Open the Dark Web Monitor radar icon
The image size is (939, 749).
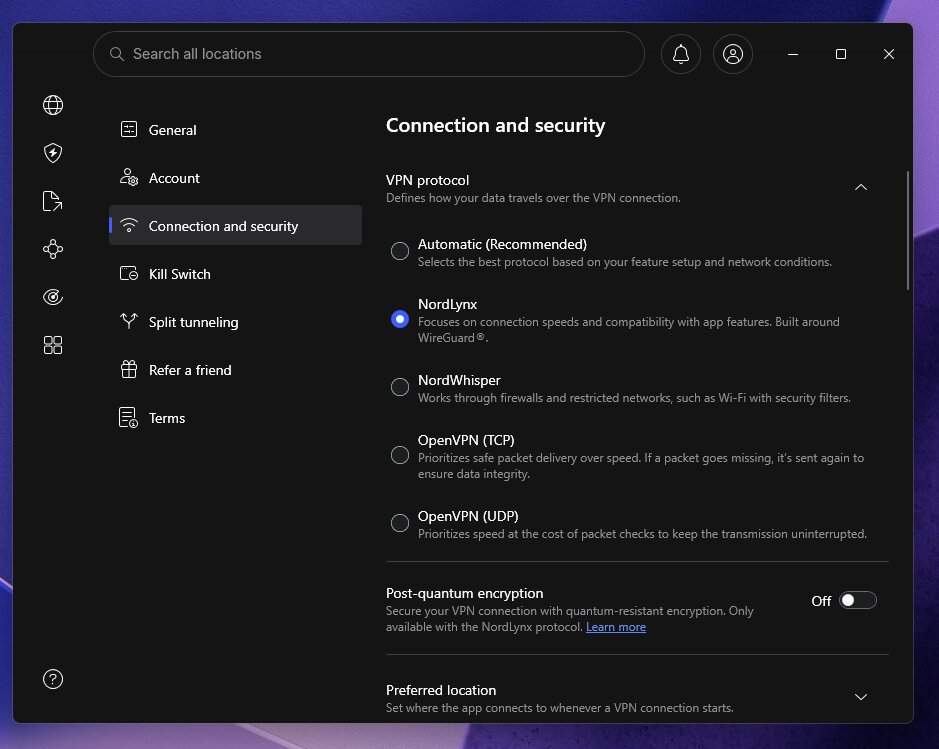click(x=53, y=297)
